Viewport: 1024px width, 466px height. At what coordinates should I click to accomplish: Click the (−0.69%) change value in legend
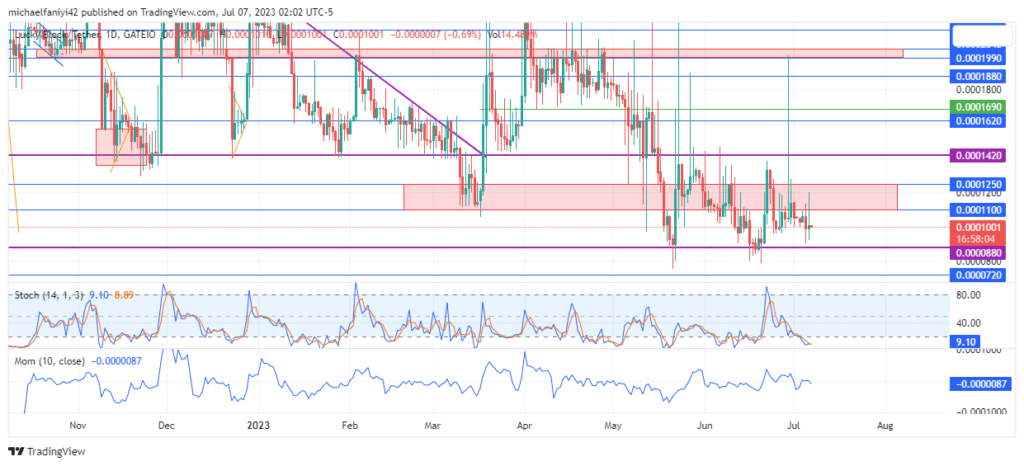(464, 35)
